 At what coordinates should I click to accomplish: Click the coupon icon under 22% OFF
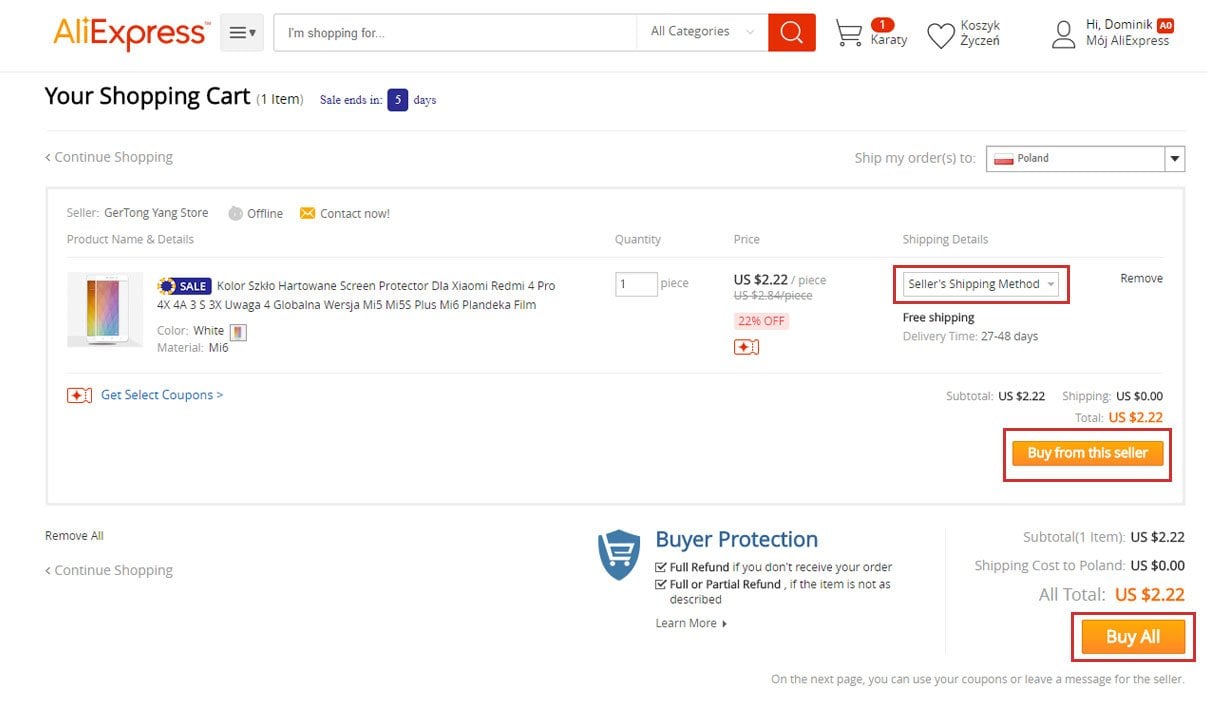click(x=746, y=347)
